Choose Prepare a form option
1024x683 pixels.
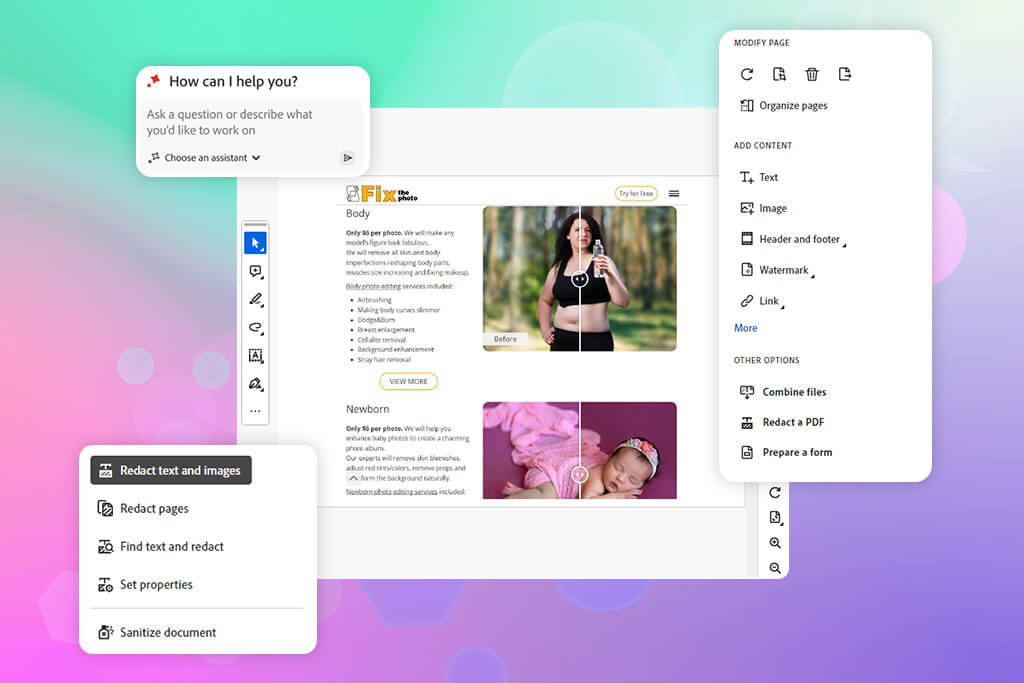click(x=786, y=452)
